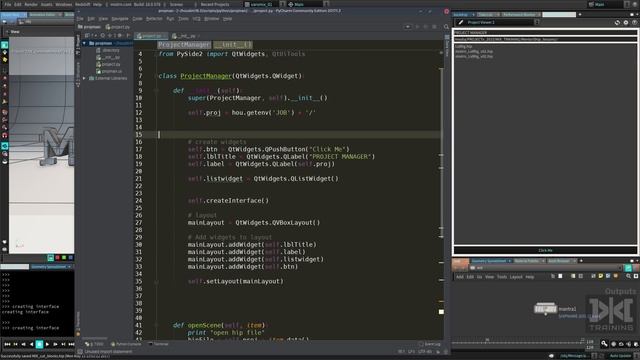This screenshot has width=640, height=360.
Task: Open the Houdini Windows menu
Action: (x=64, y=4)
